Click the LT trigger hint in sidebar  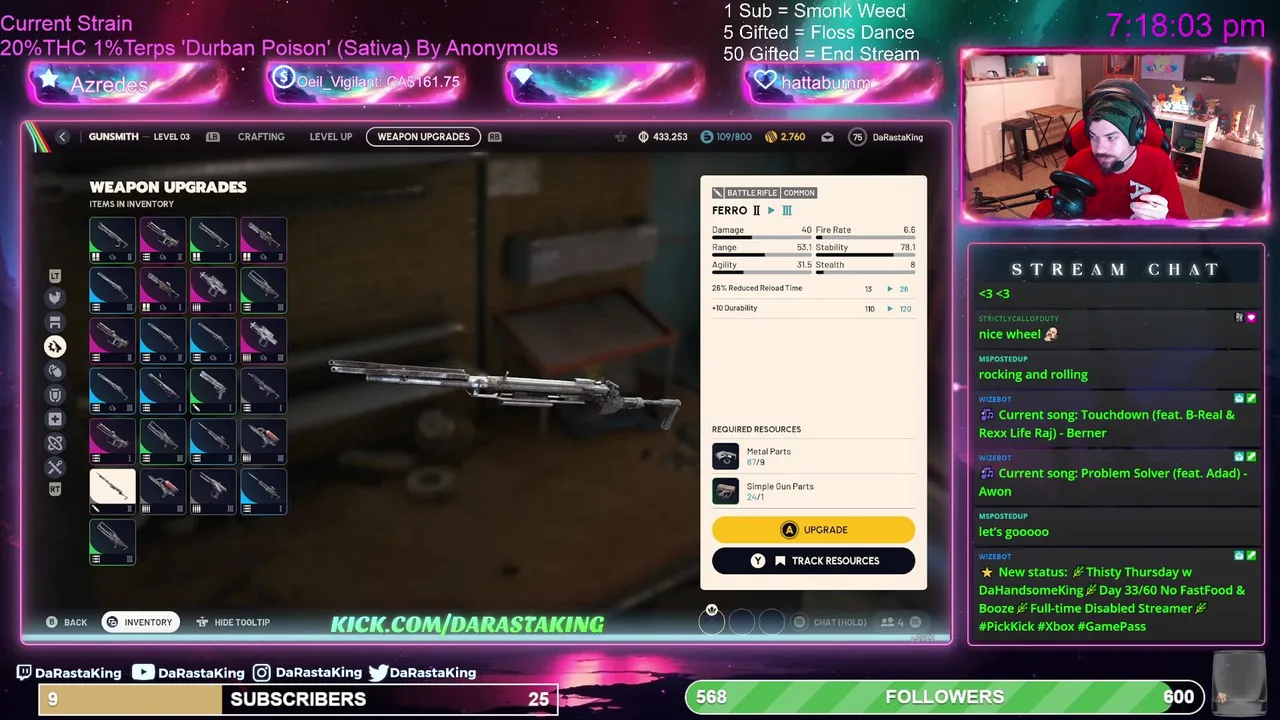point(55,276)
